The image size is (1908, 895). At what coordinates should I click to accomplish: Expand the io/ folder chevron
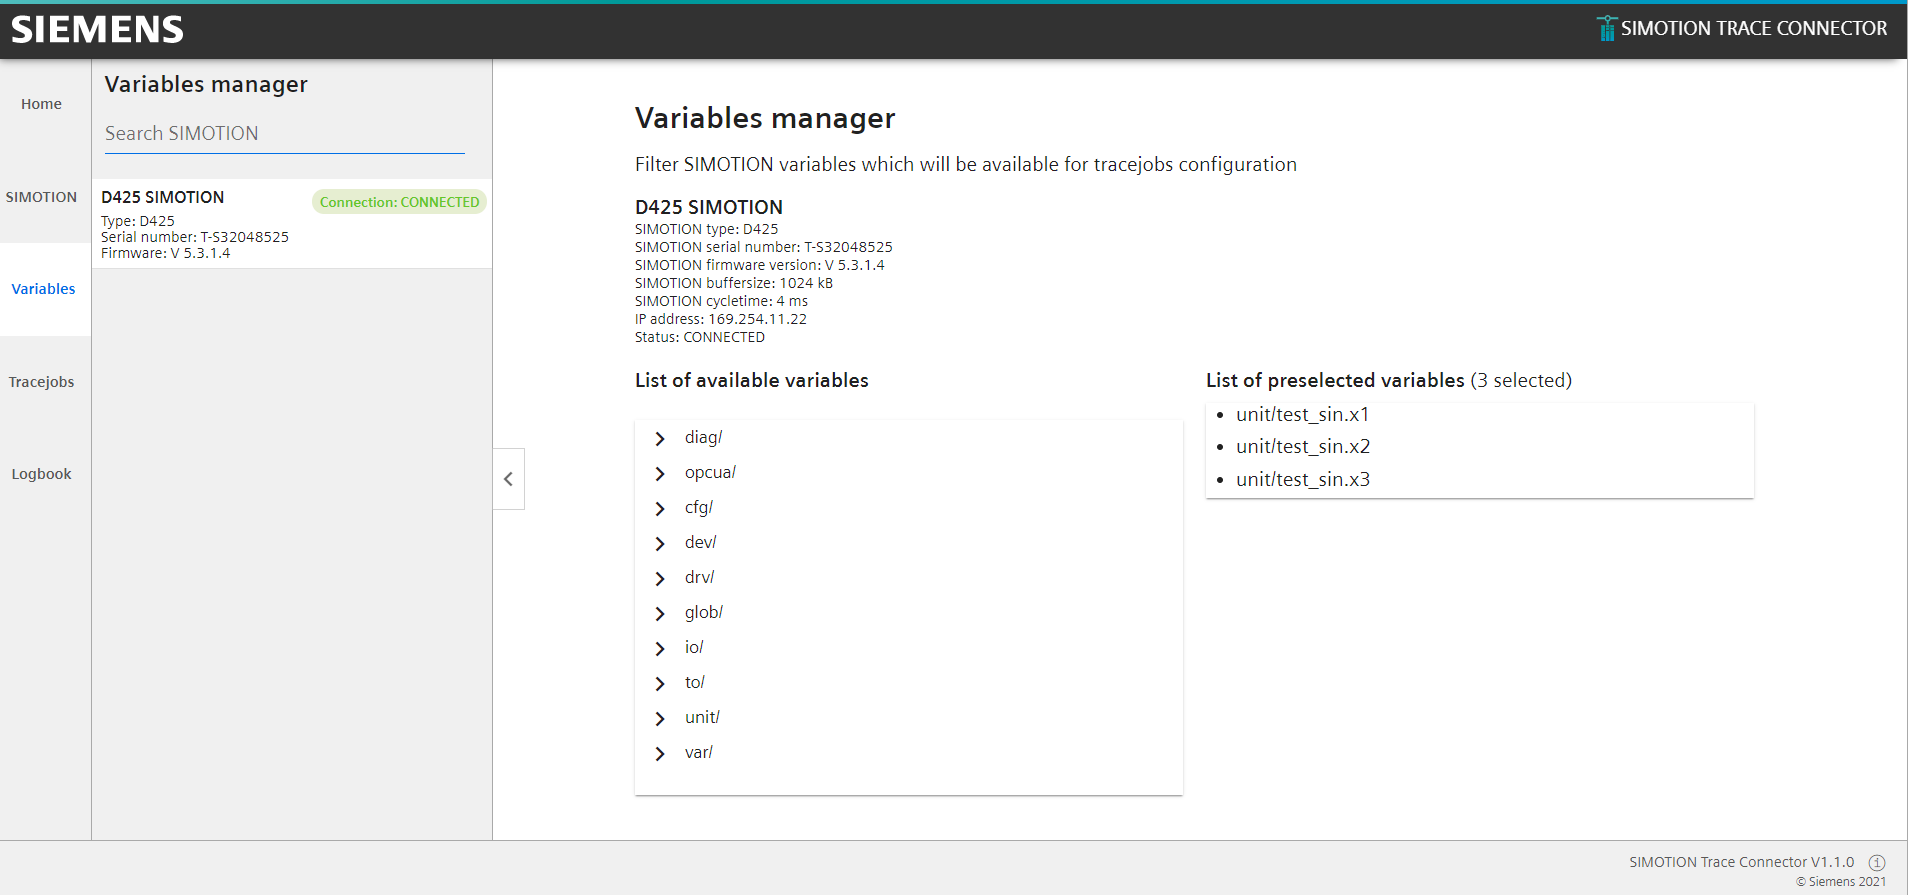(660, 649)
